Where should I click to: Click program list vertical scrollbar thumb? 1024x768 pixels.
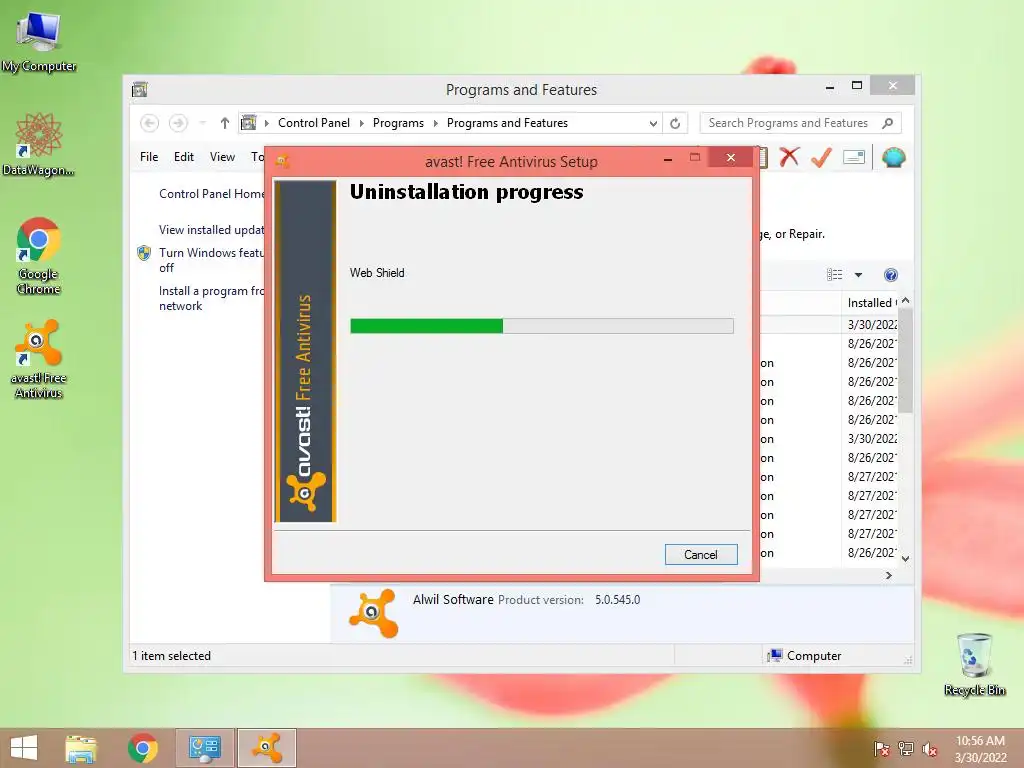[x=905, y=360]
